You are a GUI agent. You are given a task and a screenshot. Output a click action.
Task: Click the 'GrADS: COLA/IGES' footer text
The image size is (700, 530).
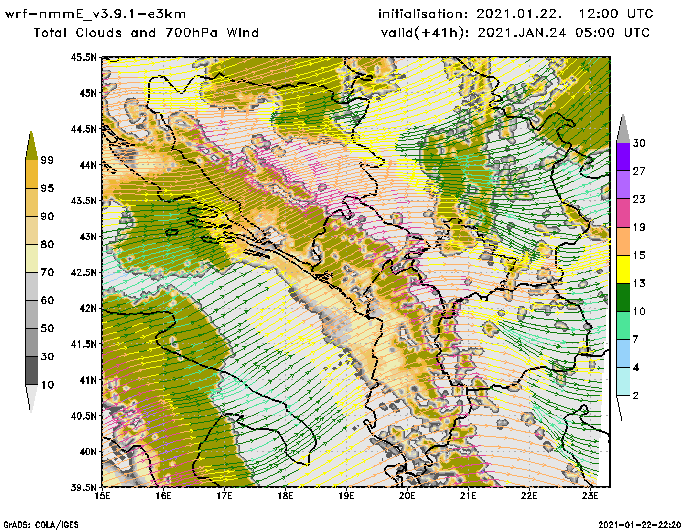pyautogui.click(x=41, y=525)
